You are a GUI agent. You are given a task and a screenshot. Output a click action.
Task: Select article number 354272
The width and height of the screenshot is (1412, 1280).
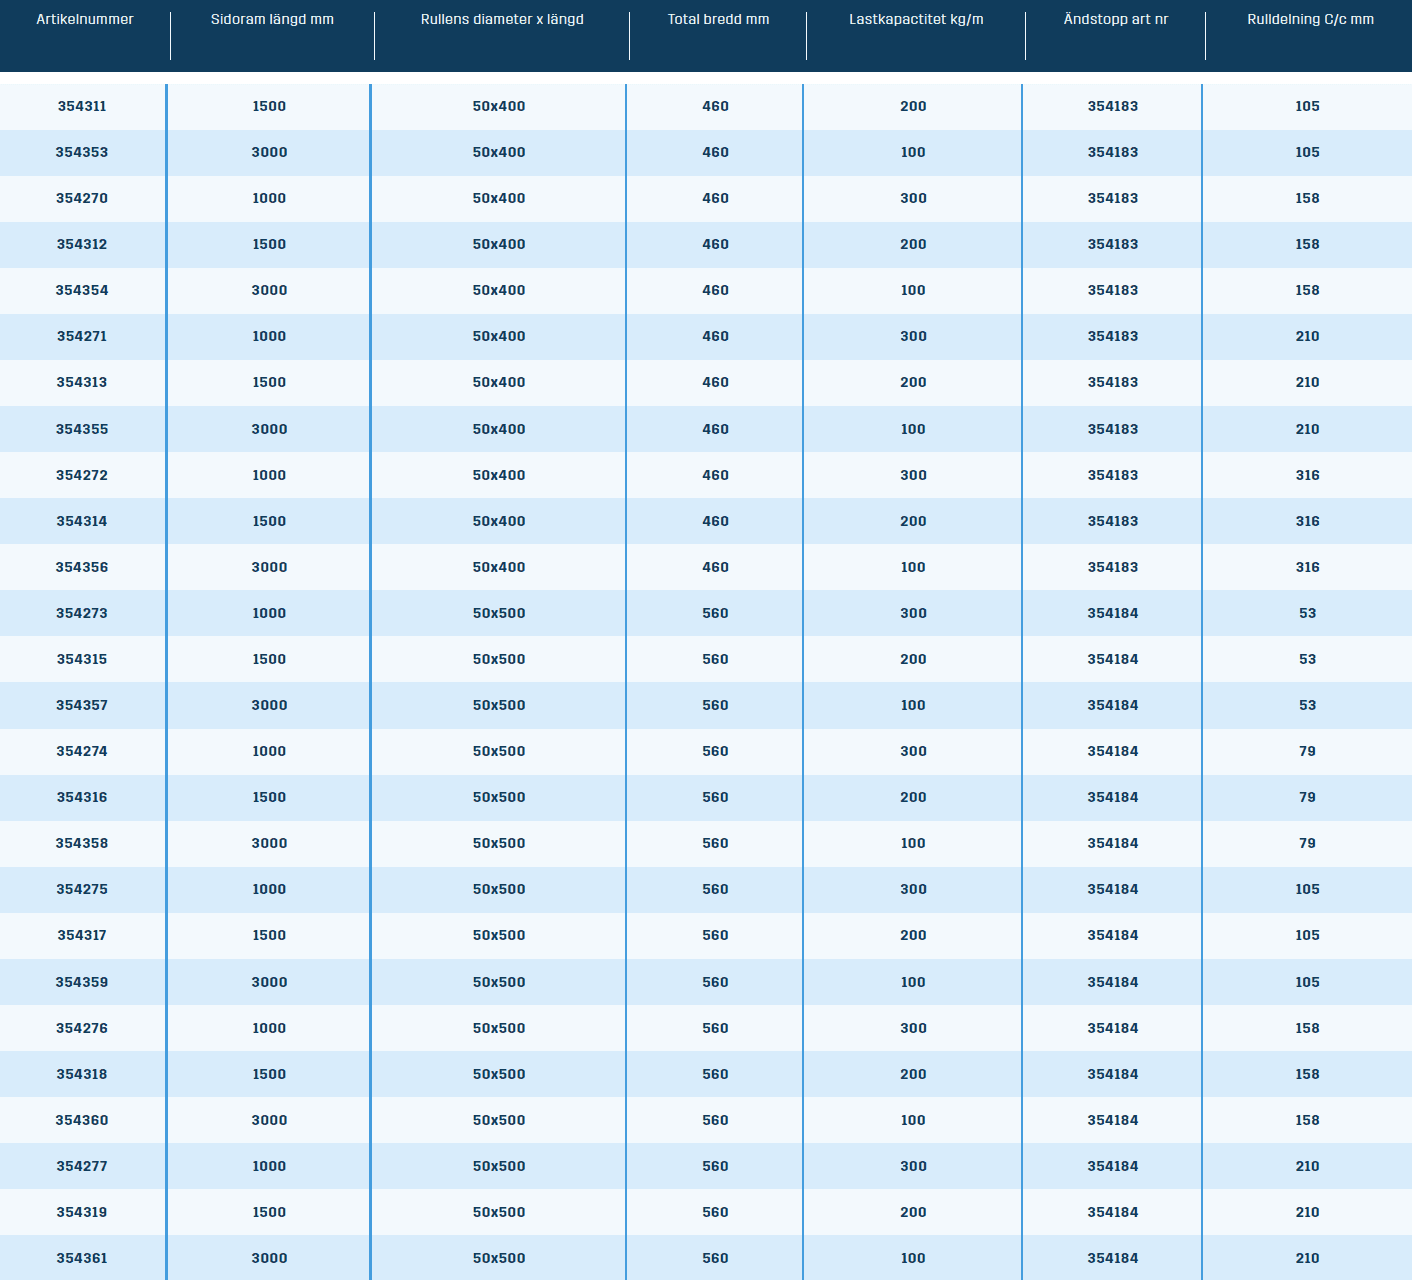tap(82, 475)
